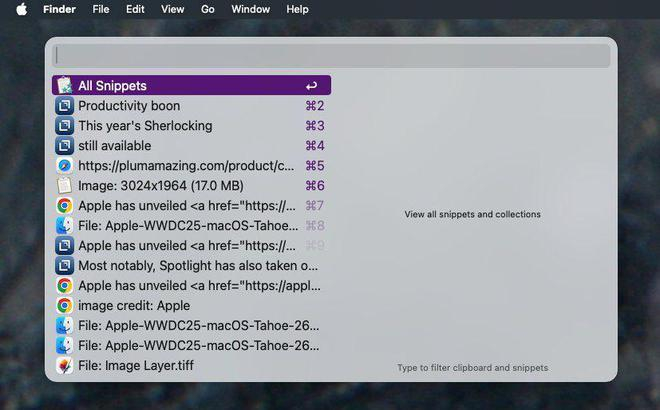Click the Safari icon next to plumamazing URL
The height and width of the screenshot is (410, 660).
[x=64, y=166]
